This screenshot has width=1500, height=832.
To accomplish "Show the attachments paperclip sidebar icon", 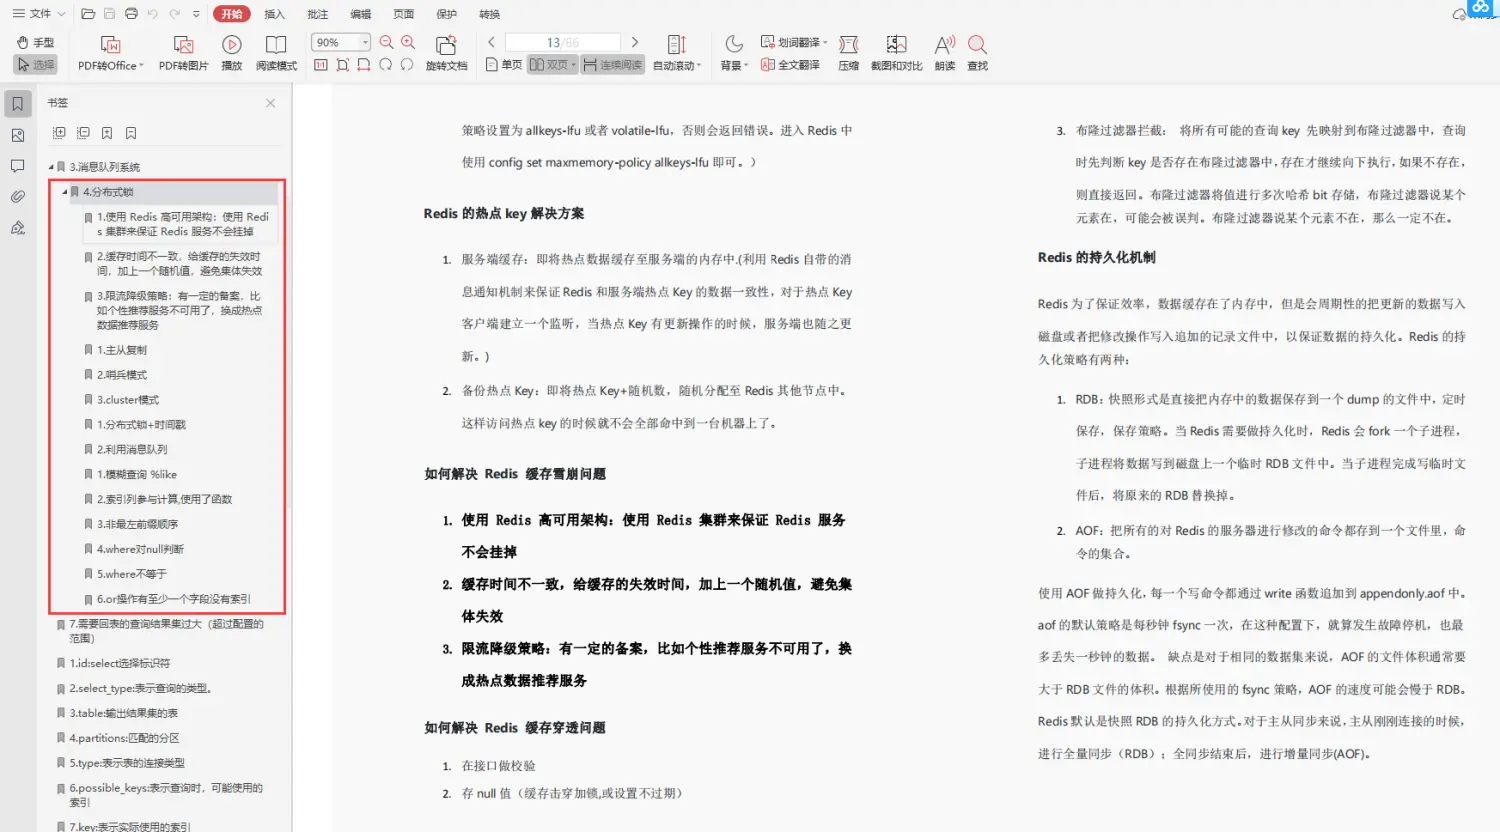I will coord(17,197).
